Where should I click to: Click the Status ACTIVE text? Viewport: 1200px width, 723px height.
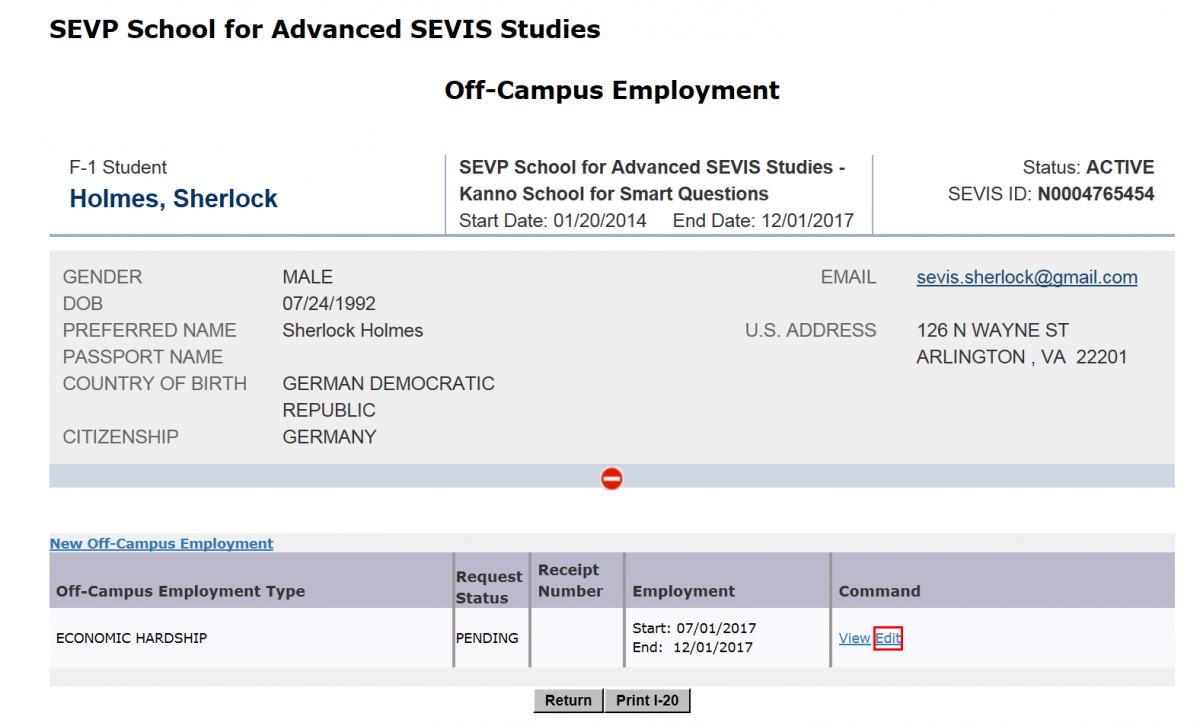(1119, 167)
